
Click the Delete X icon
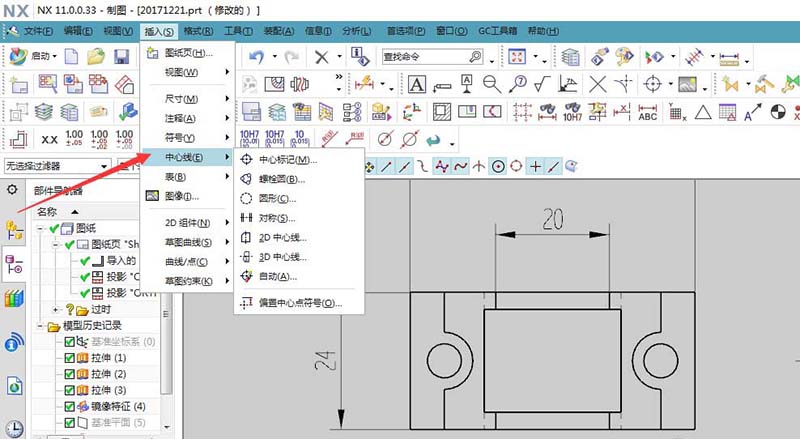tap(321, 57)
